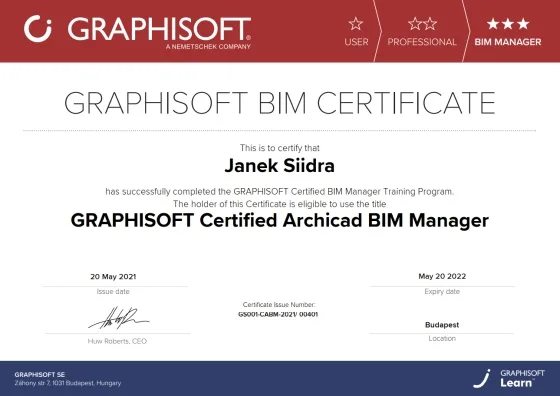560x396 pixels.
Task: Click 'GRAPHISOFT Certified Archicad BIM Manager' title
Action: point(280,220)
